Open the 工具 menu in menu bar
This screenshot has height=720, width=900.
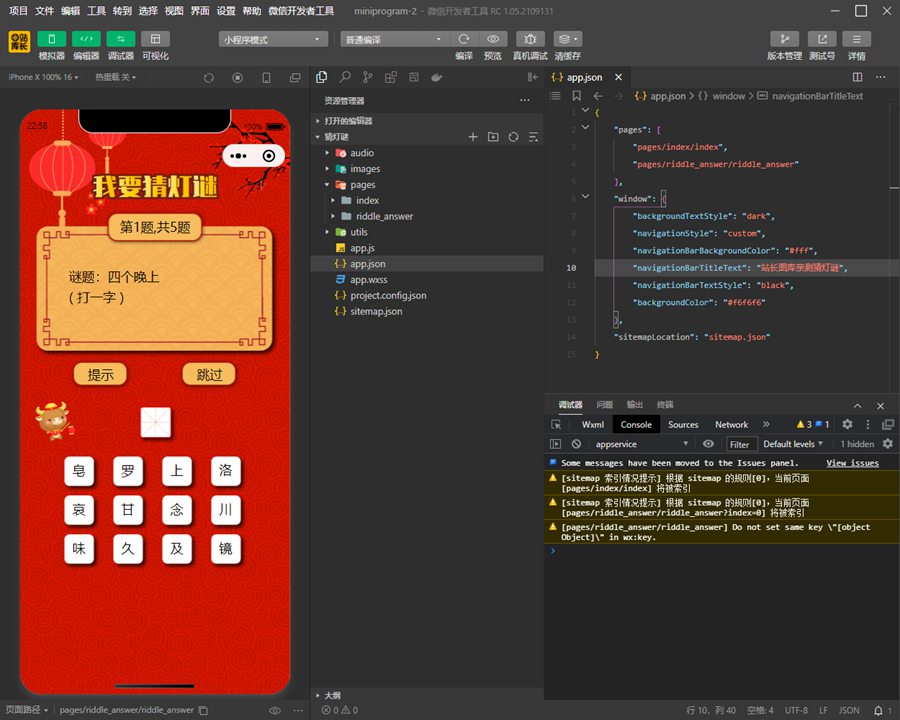pos(96,11)
